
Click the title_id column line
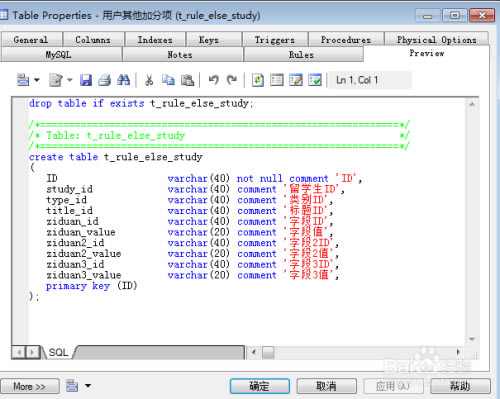[189, 211]
